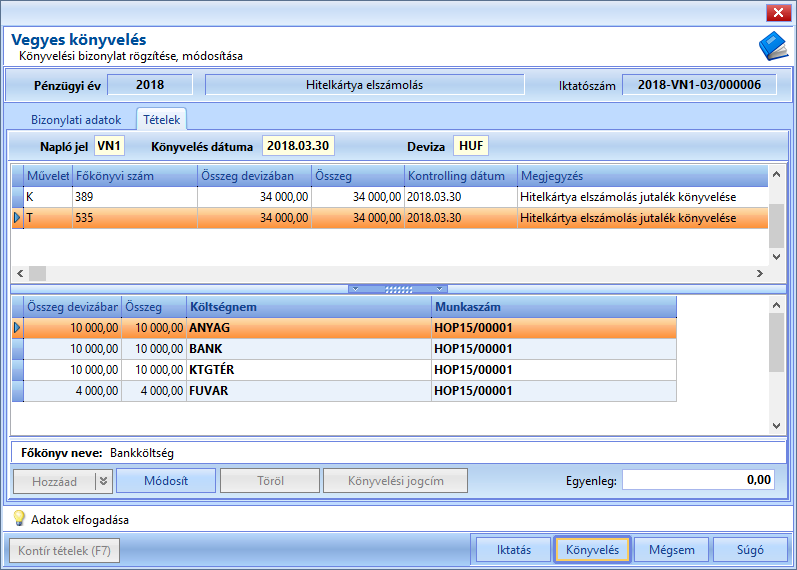Click the horizontal scrollbar thumb in upper table
The image size is (797, 570).
pos(37,274)
